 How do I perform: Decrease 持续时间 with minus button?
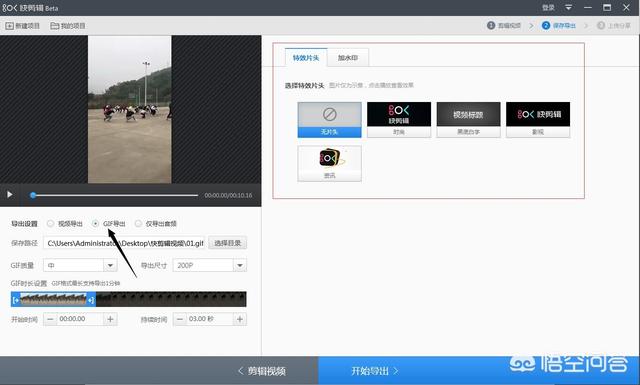click(x=180, y=319)
